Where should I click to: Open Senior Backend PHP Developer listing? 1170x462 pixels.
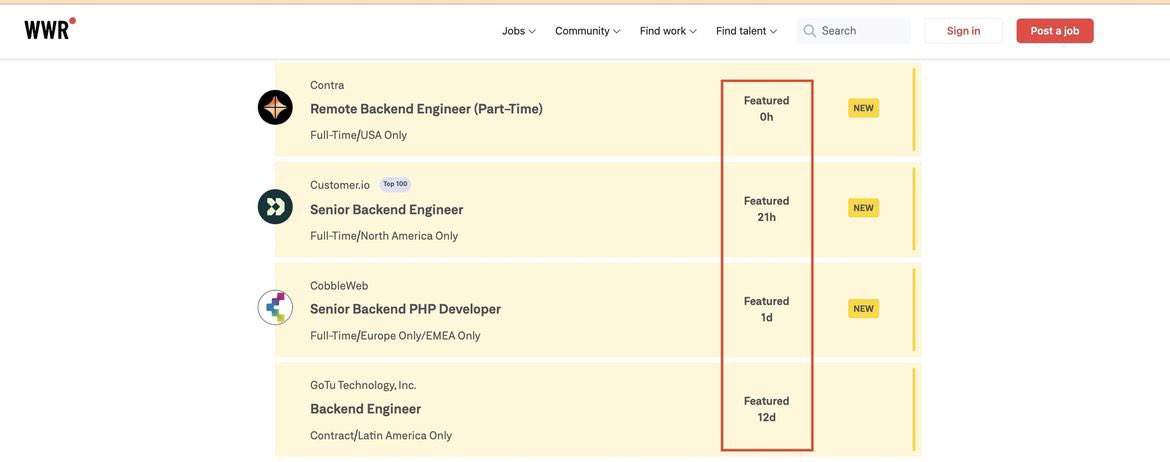[405, 309]
